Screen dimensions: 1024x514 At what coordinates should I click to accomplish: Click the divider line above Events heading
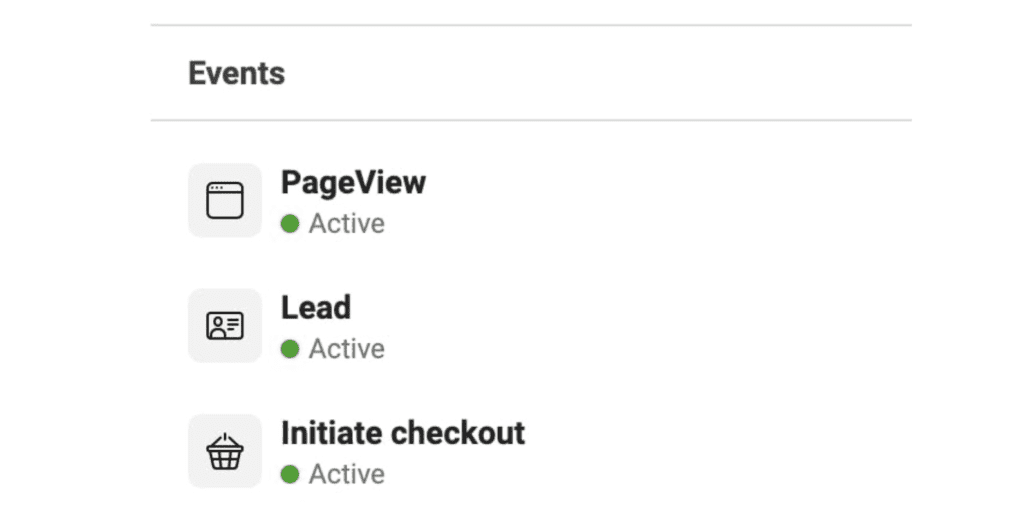click(531, 25)
